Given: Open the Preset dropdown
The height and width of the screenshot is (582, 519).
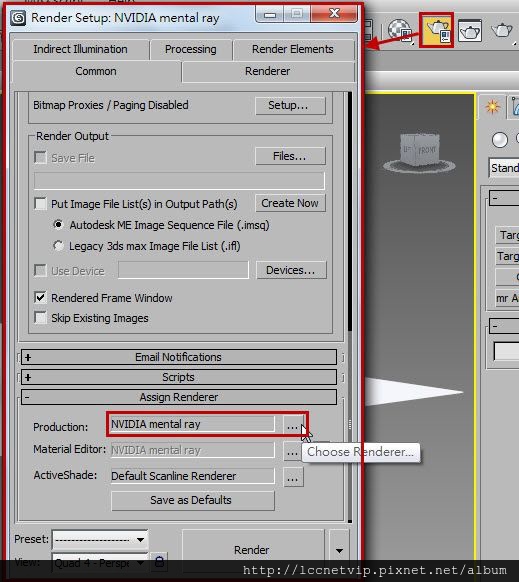Looking at the screenshot, I should (x=99, y=539).
